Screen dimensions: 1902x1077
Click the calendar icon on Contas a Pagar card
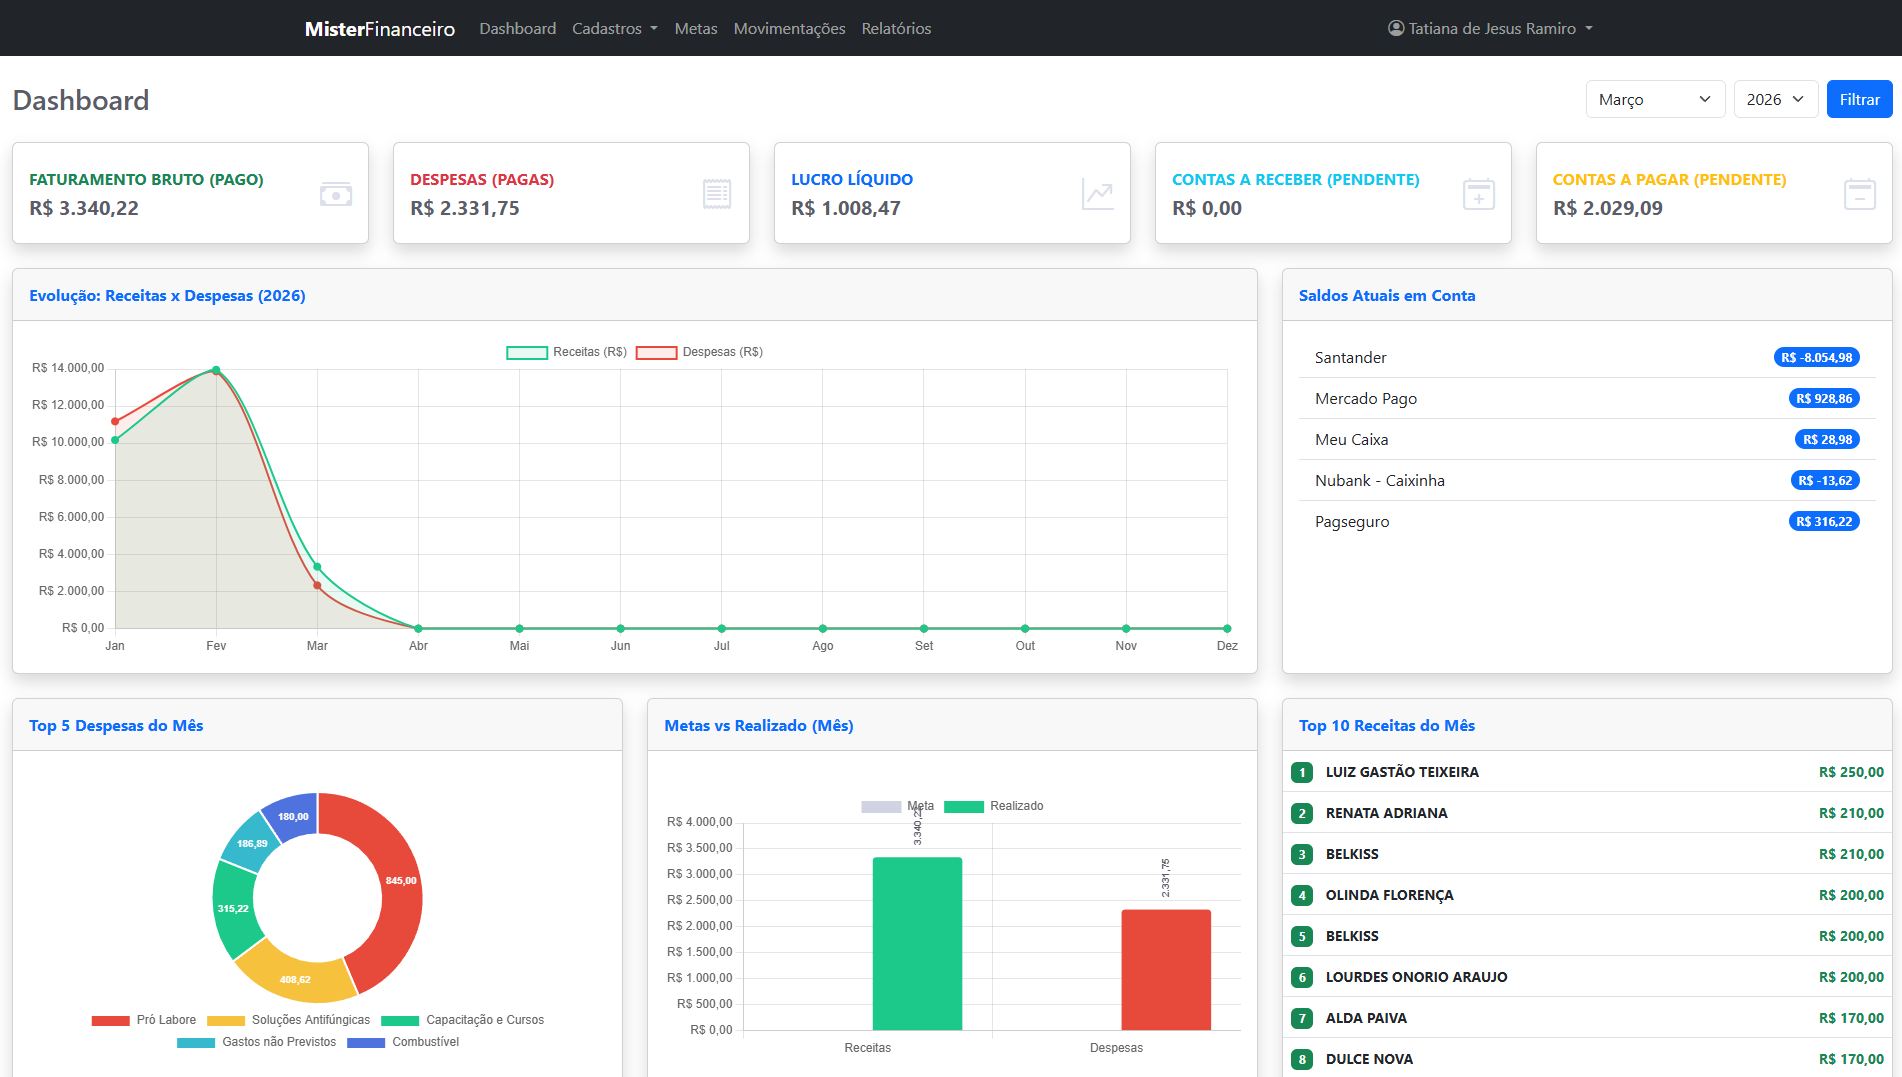pyautogui.click(x=1859, y=193)
